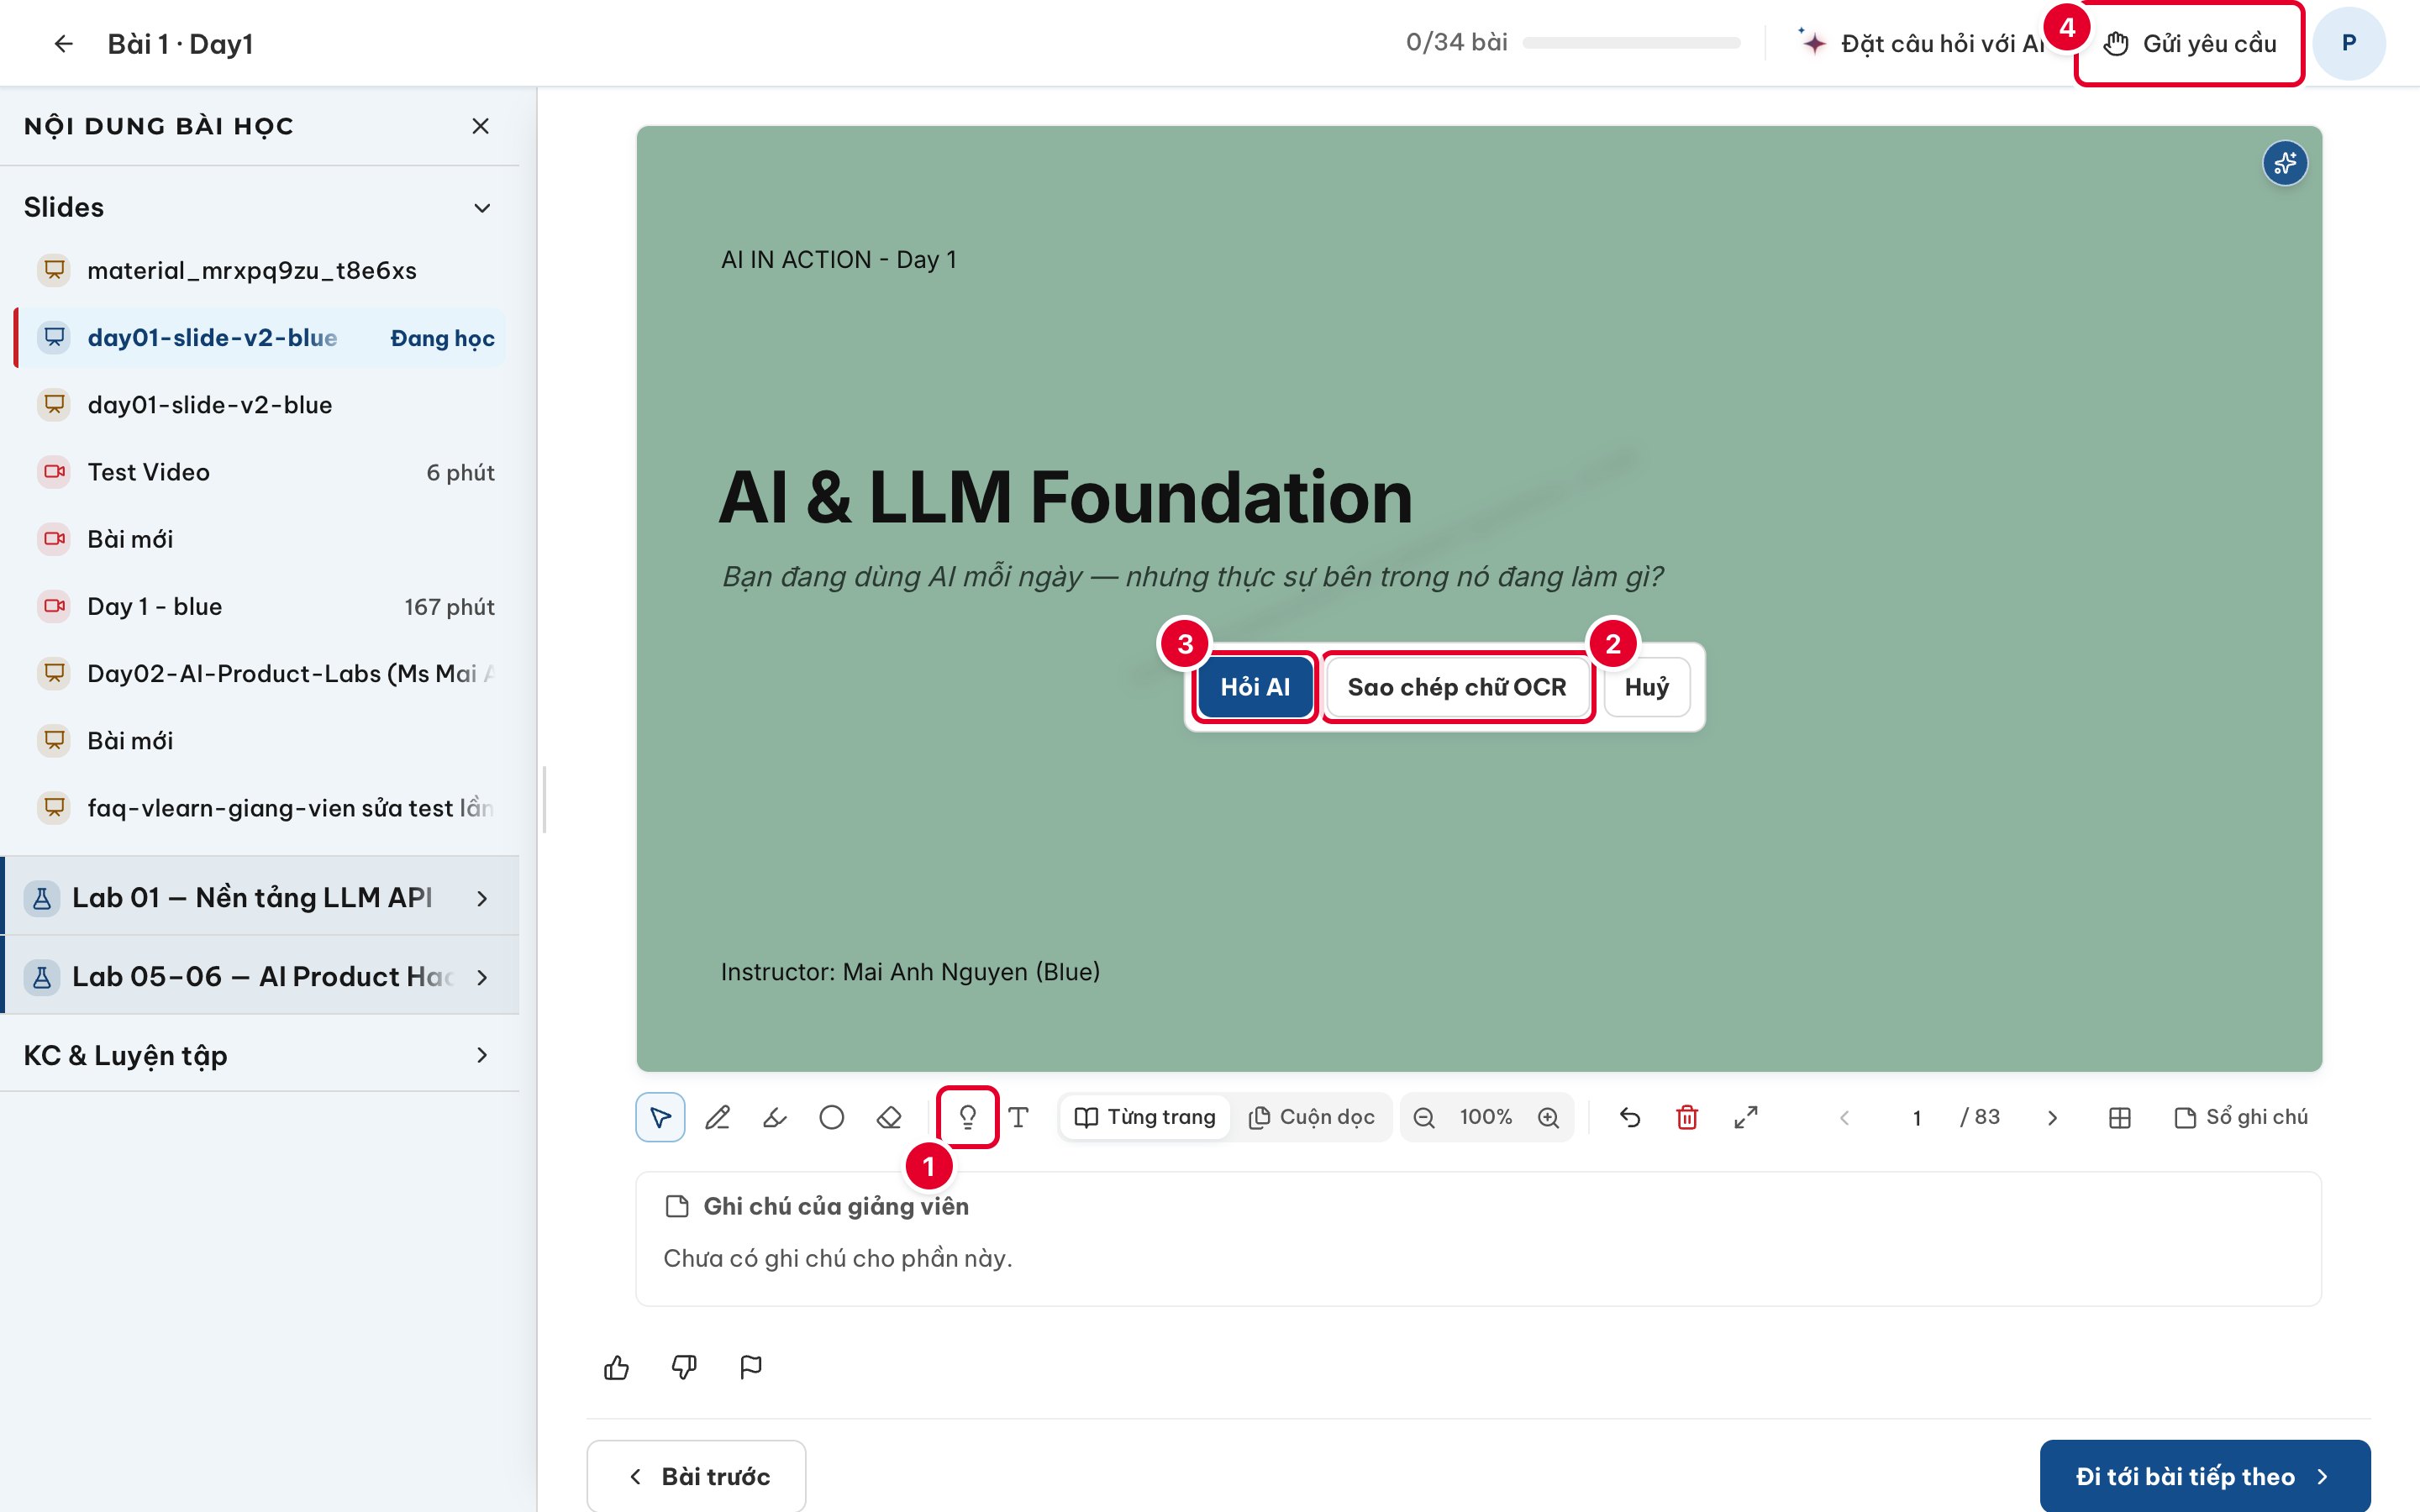Click Sao chép chữ OCR button
The width and height of the screenshot is (2420, 1512).
[x=1457, y=687]
